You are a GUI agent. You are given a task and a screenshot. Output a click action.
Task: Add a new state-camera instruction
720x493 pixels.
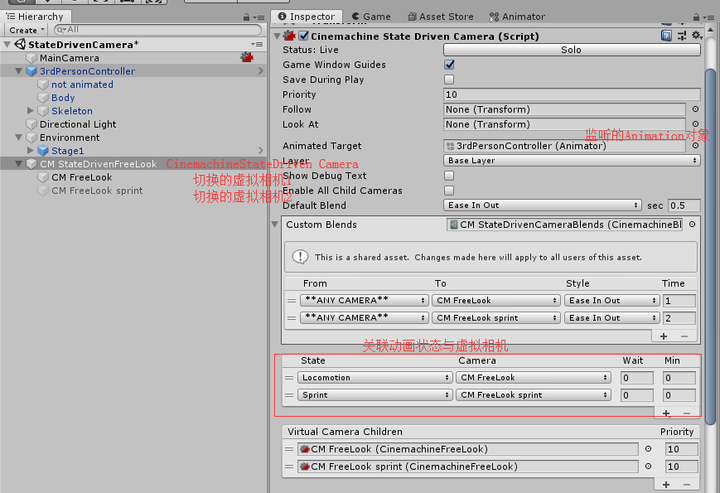coord(666,414)
